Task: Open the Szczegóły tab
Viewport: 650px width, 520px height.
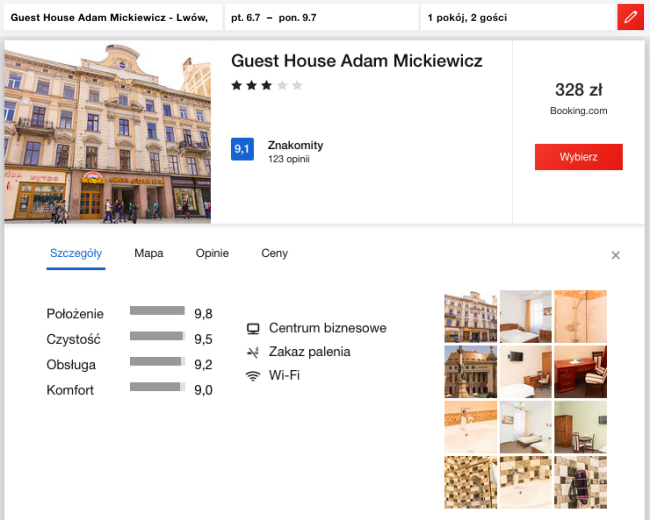Action: tap(75, 254)
